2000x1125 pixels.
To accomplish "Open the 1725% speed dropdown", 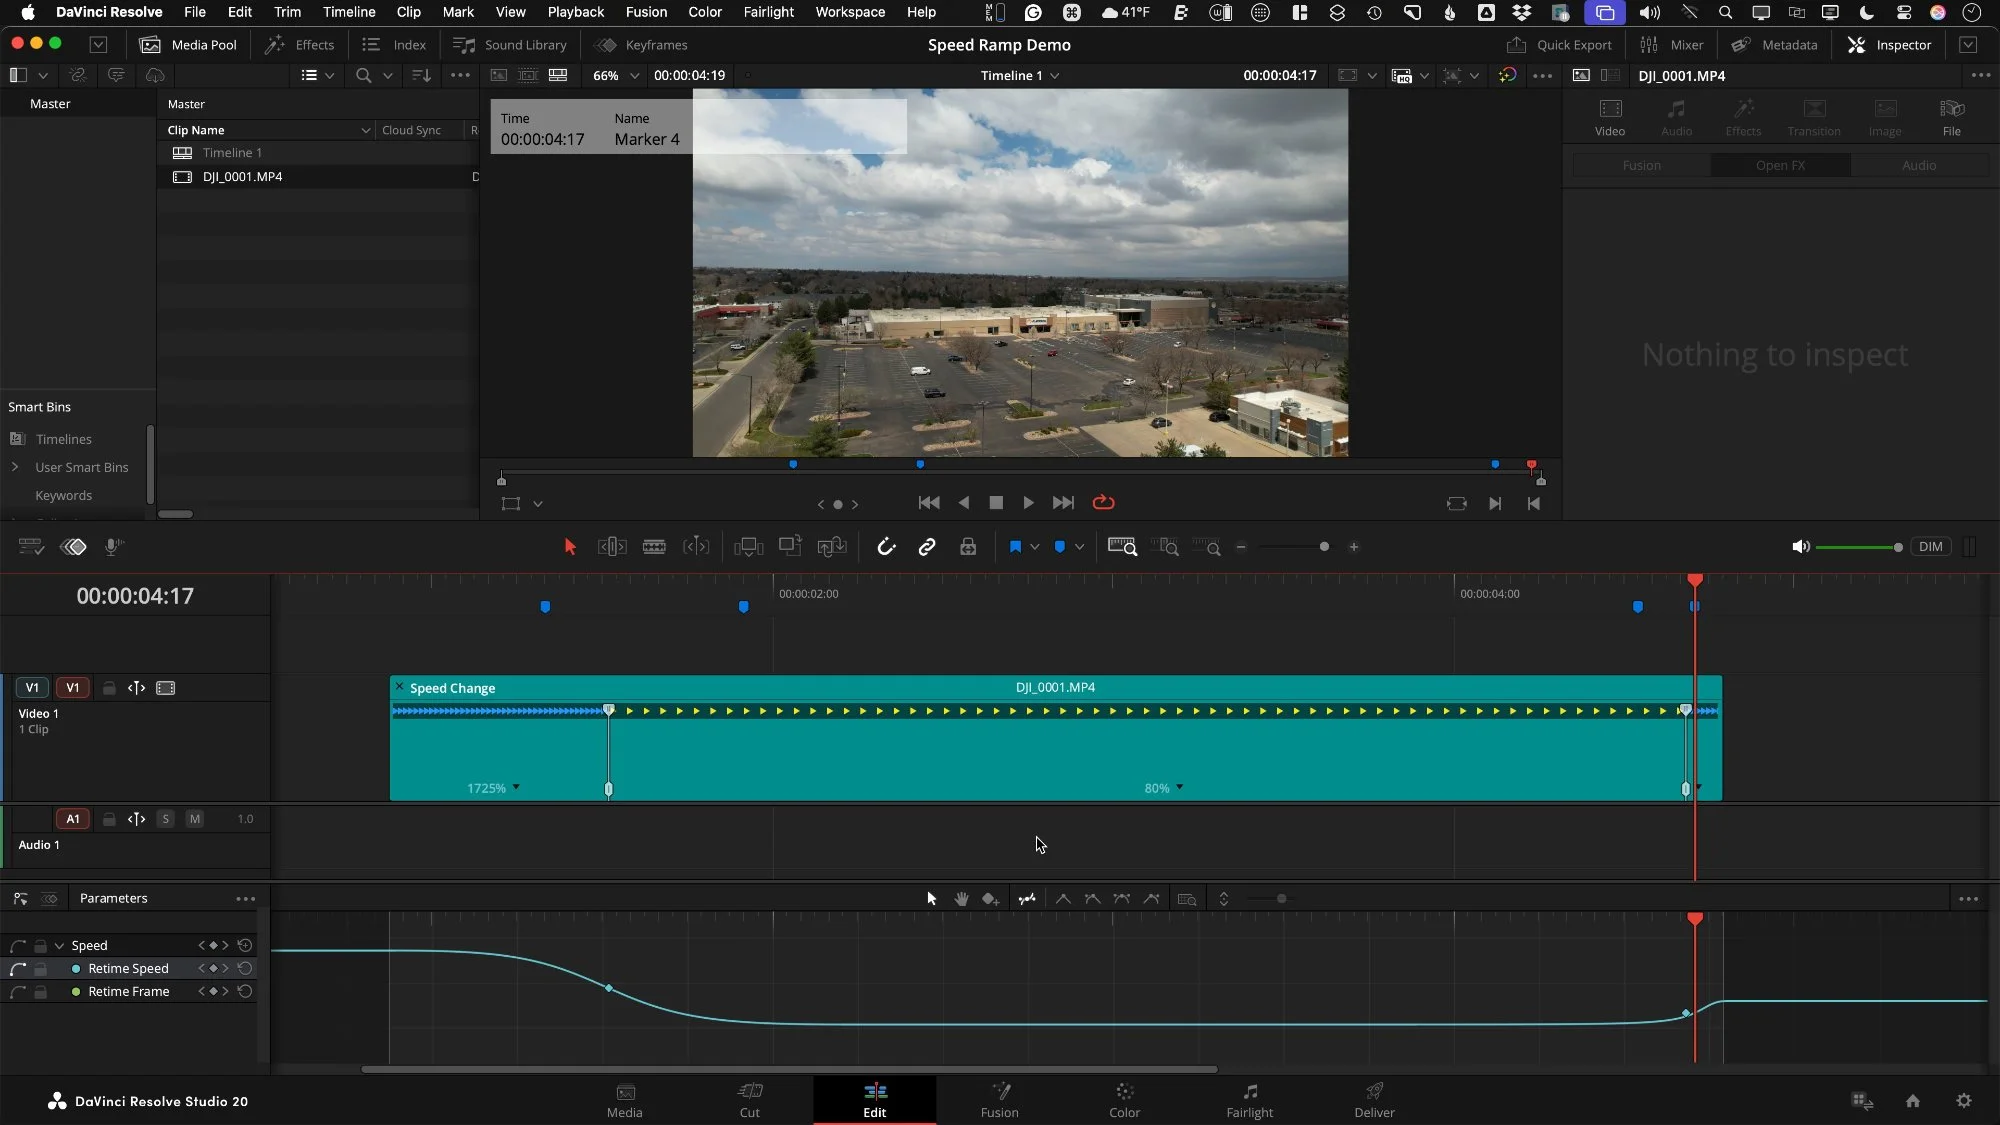I will pos(516,788).
